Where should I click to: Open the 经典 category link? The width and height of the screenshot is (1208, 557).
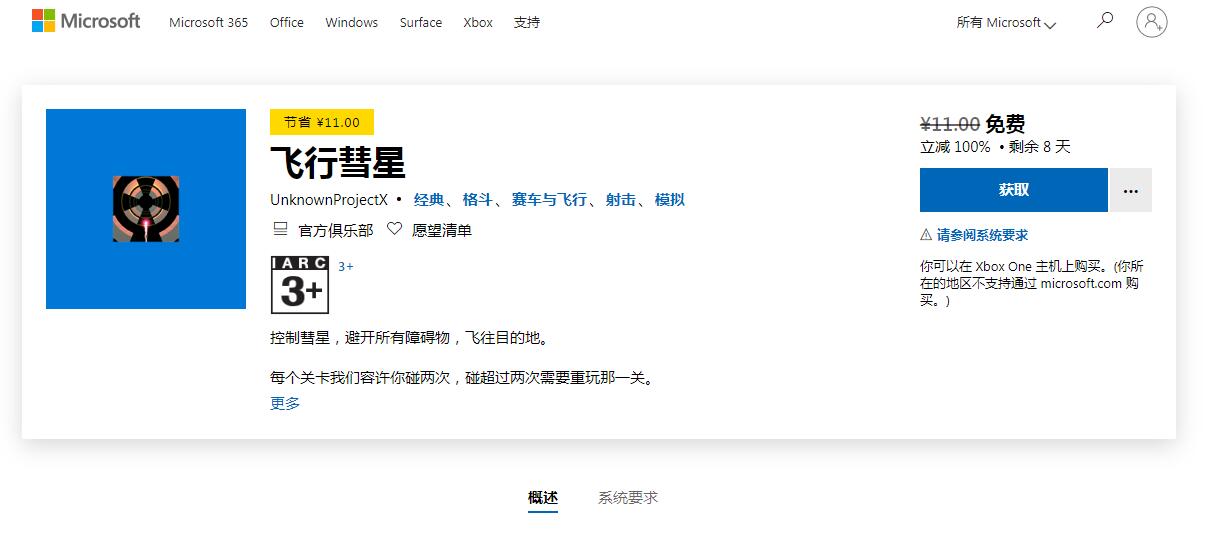[429, 200]
